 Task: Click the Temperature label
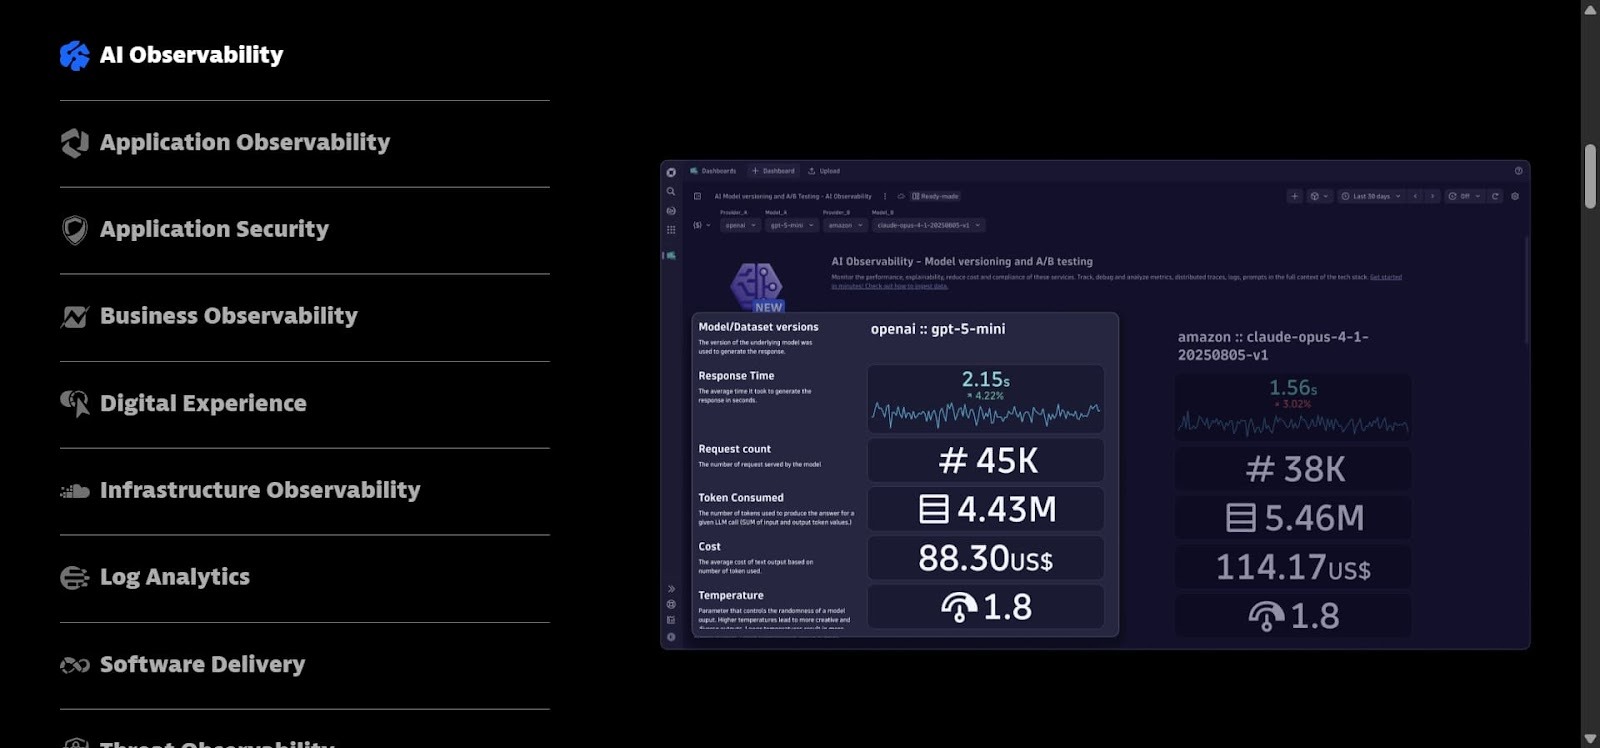[731, 595]
